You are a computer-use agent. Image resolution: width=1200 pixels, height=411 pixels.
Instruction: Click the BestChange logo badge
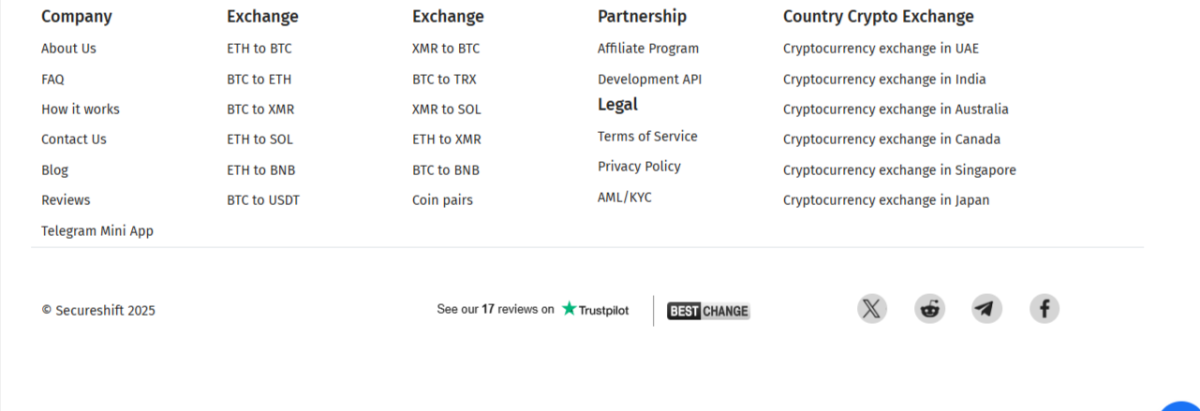pyautogui.click(x=708, y=311)
